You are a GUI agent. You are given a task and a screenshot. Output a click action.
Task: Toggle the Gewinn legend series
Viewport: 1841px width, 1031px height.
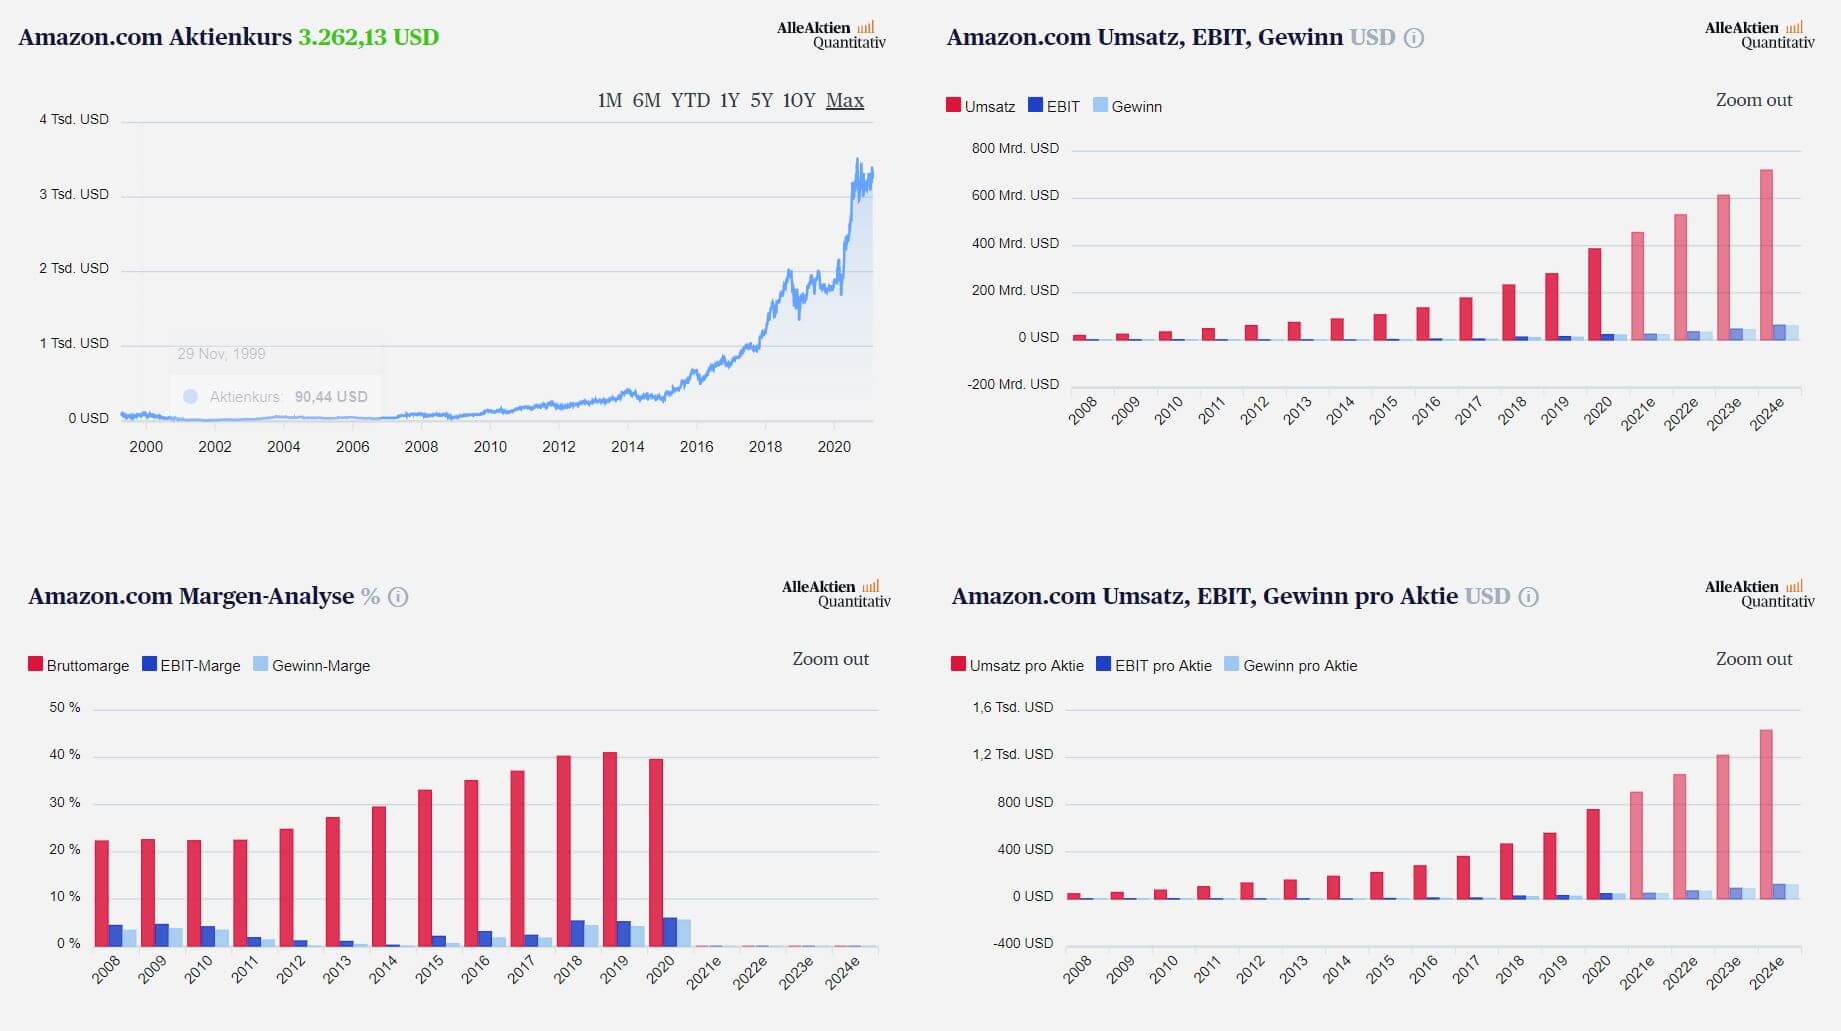click(1128, 106)
